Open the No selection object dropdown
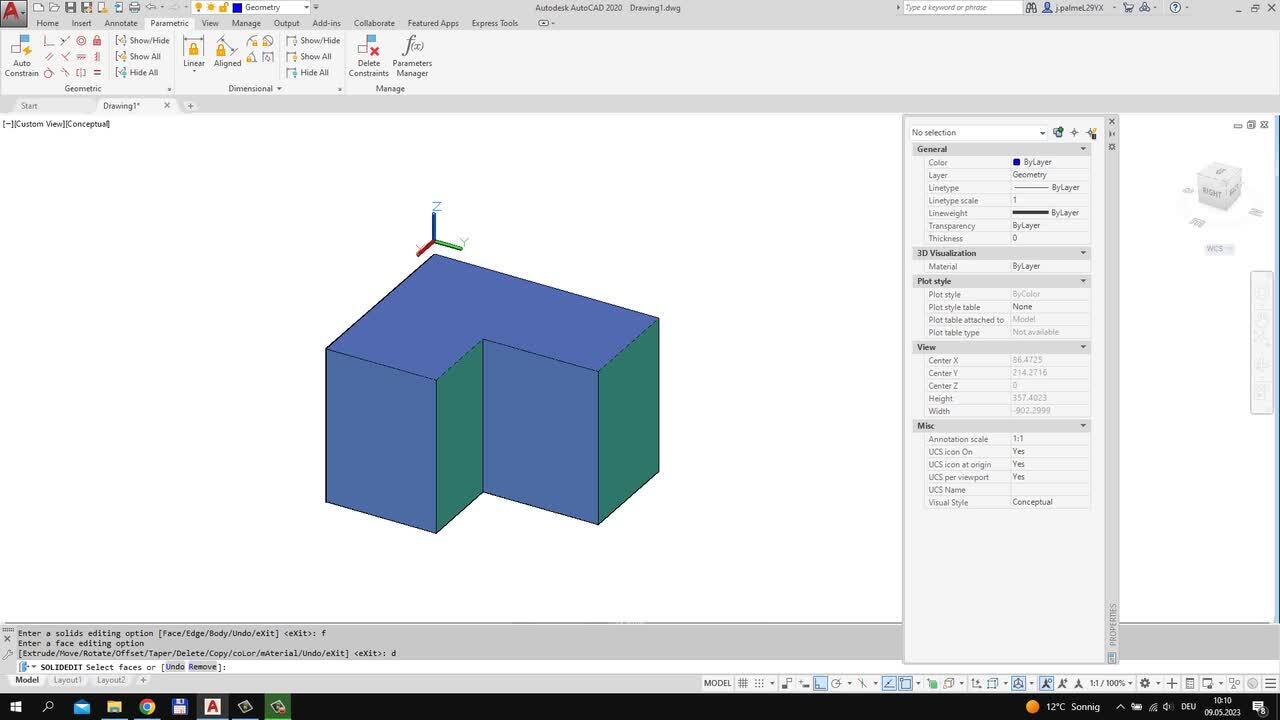The width and height of the screenshot is (1280, 720). [x=977, y=132]
